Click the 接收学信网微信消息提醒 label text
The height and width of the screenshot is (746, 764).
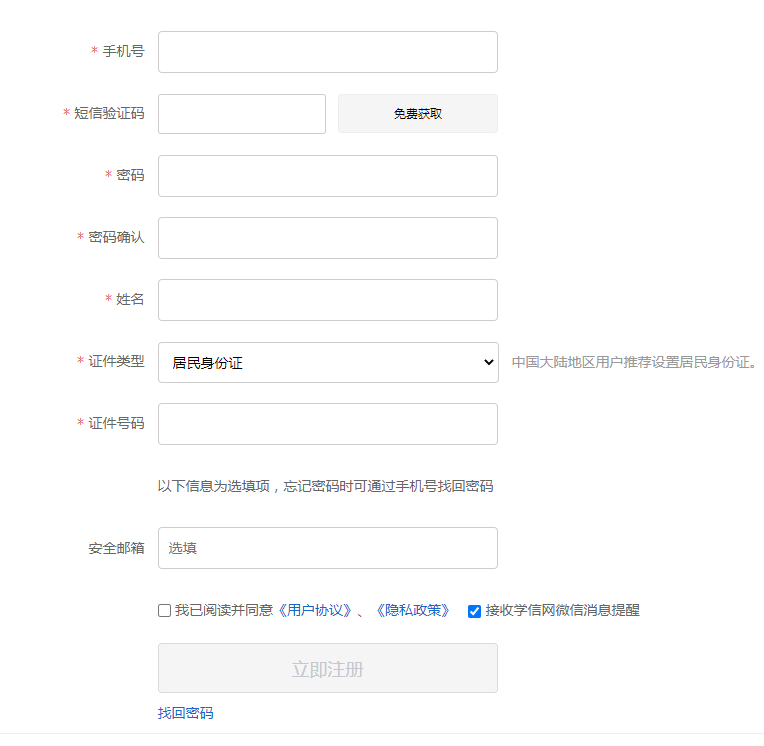tap(562, 610)
